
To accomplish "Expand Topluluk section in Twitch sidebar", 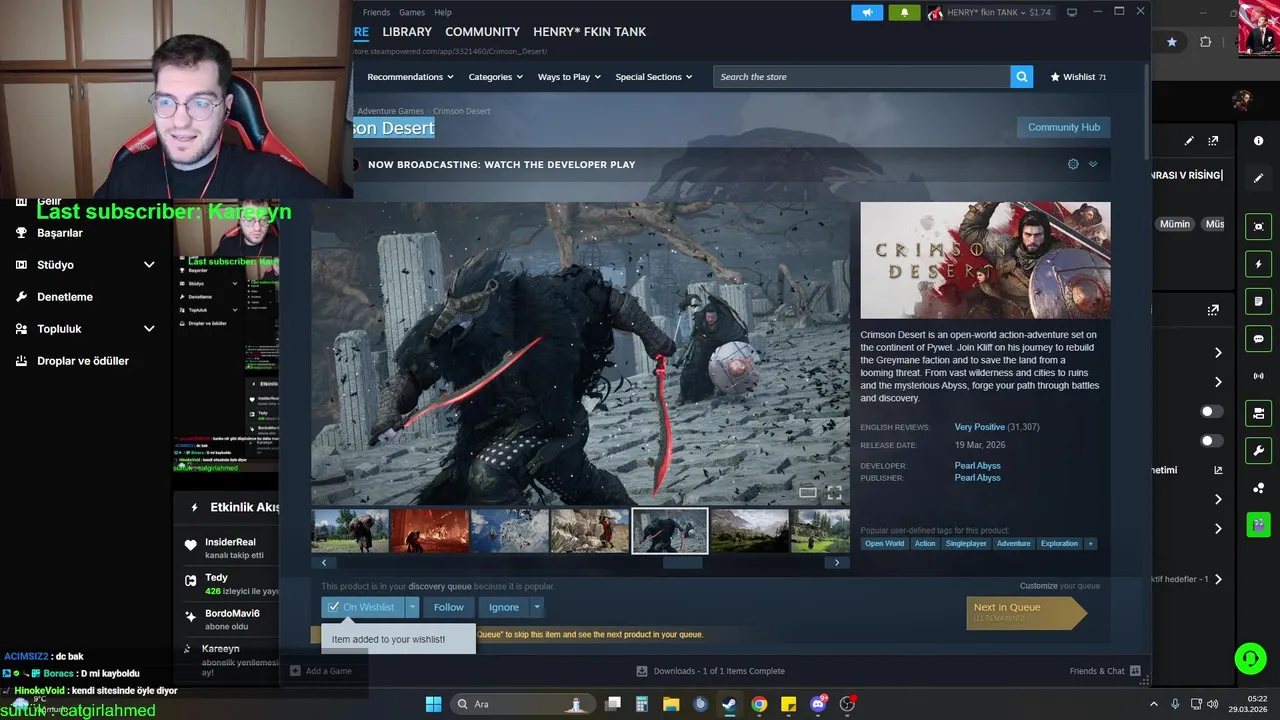I will click(x=149, y=329).
